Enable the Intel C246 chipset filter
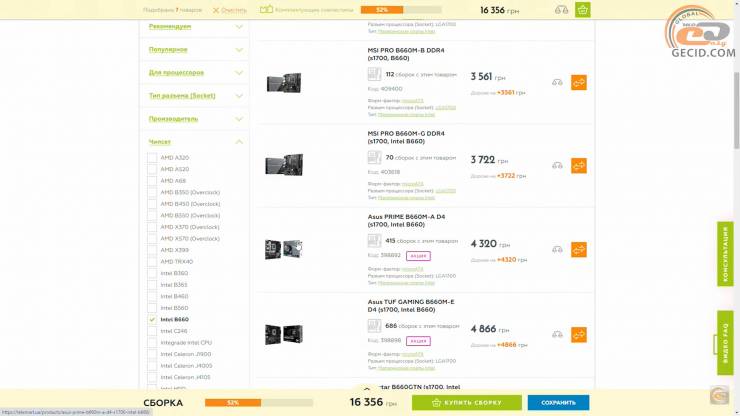The image size is (740, 416). click(152, 331)
